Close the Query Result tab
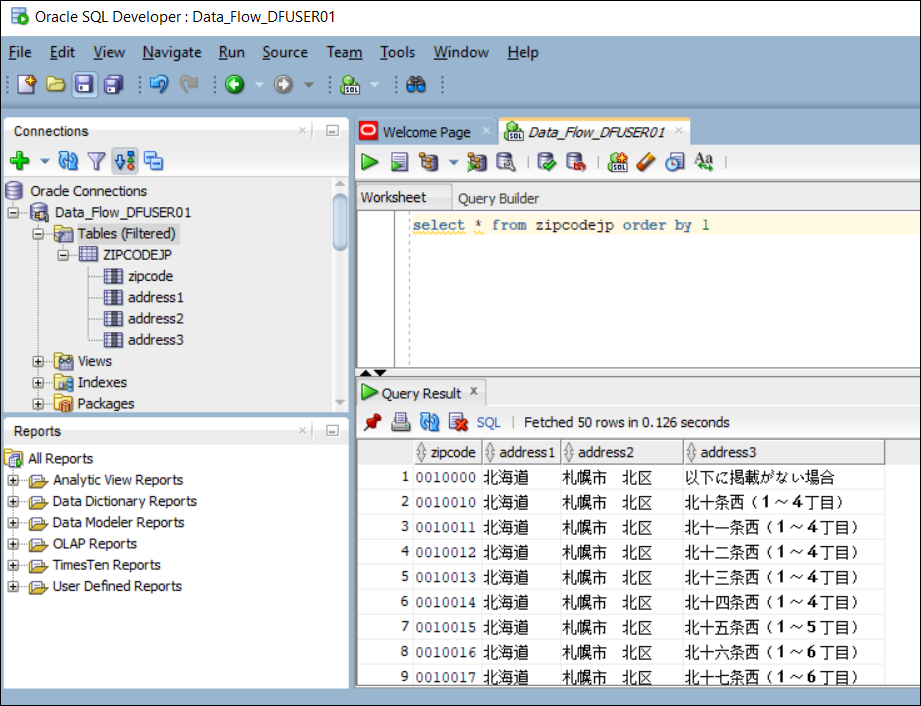 473,391
